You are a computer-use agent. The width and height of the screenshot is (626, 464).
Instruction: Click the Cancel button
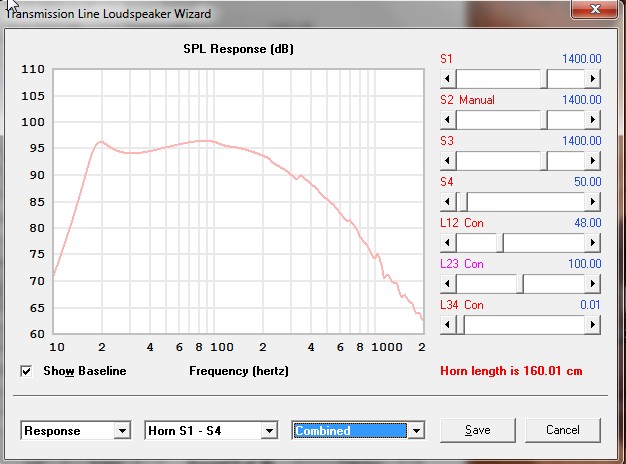pos(563,430)
